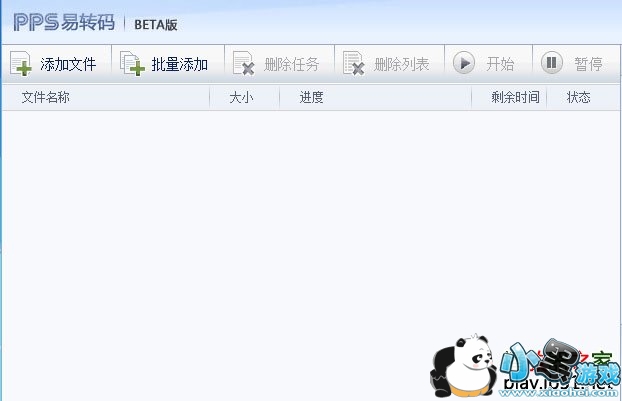Click the 批量添加 multi-document plus icon

(132, 63)
